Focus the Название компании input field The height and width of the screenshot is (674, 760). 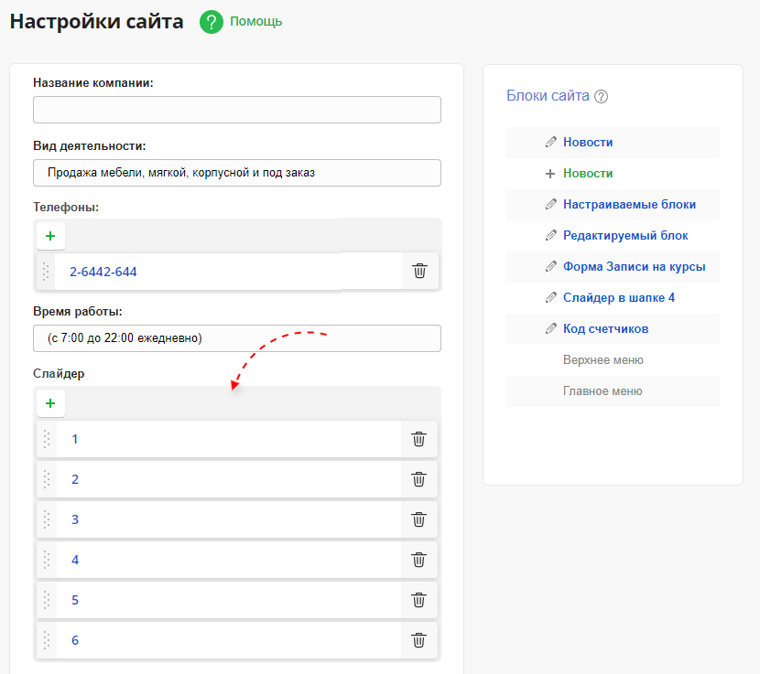click(237, 110)
